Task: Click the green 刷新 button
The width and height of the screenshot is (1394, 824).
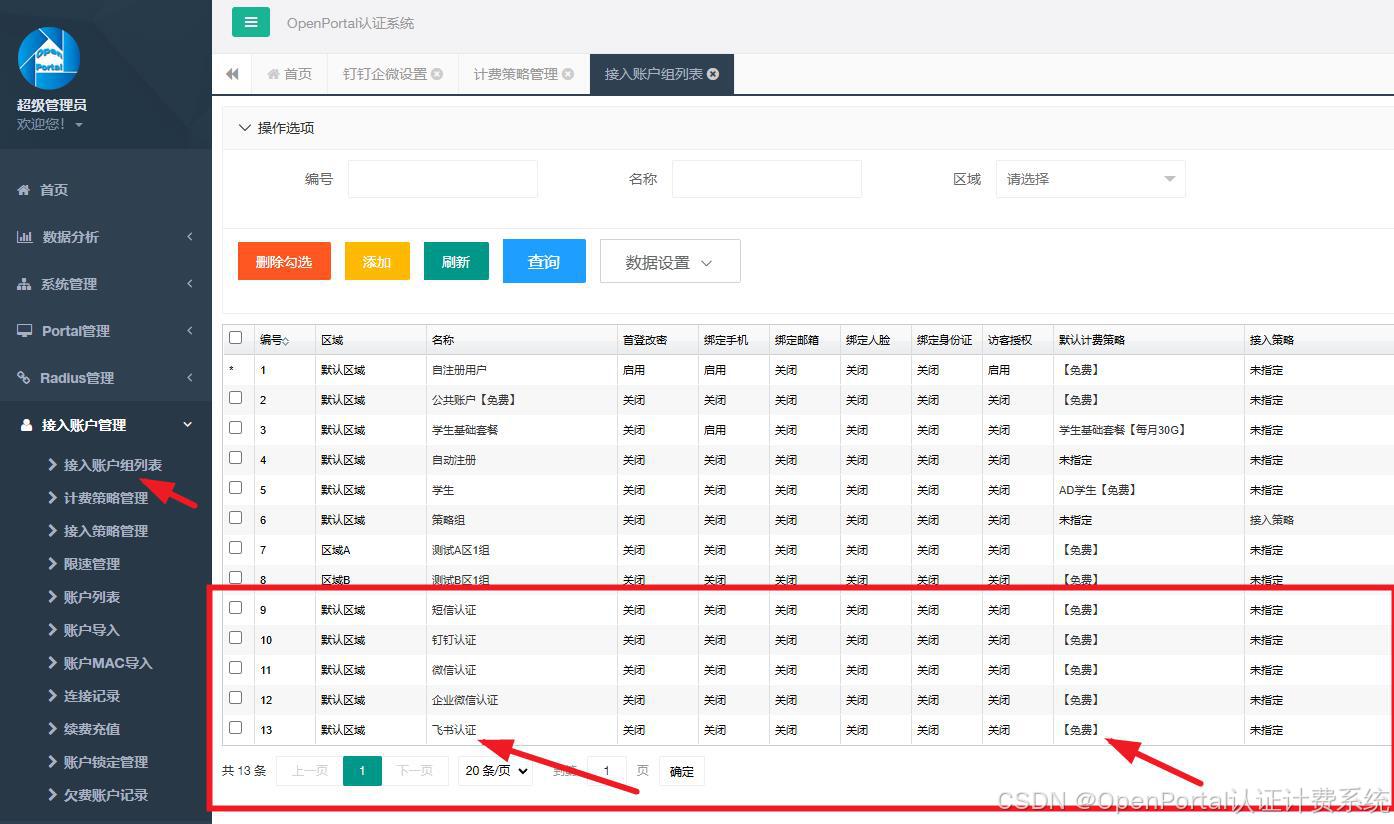Action: (x=456, y=262)
